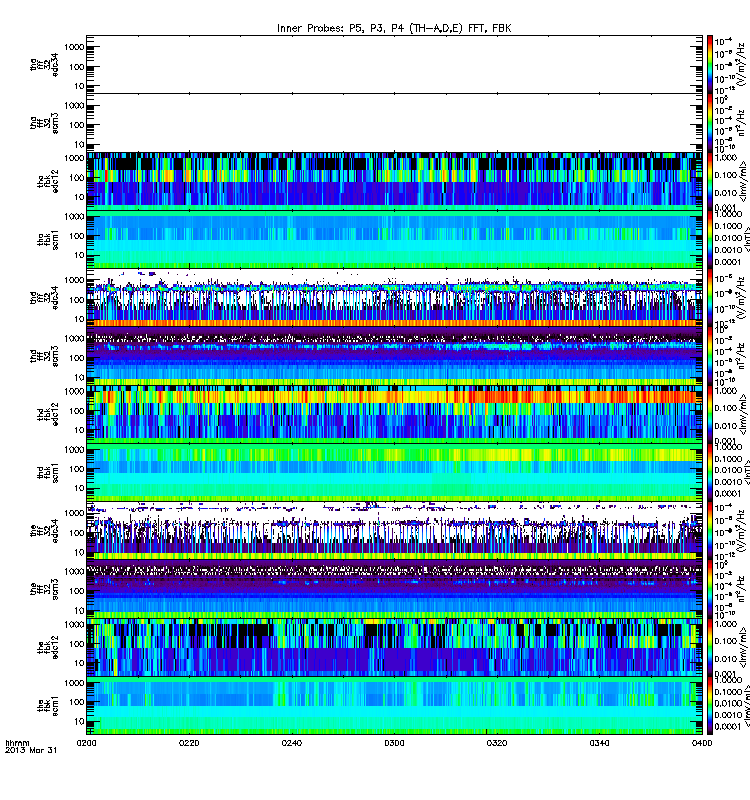This screenshot has height=800, width=750.
Task: Click the 'the fff 32 scm3' y-axis label
Action: [44, 589]
